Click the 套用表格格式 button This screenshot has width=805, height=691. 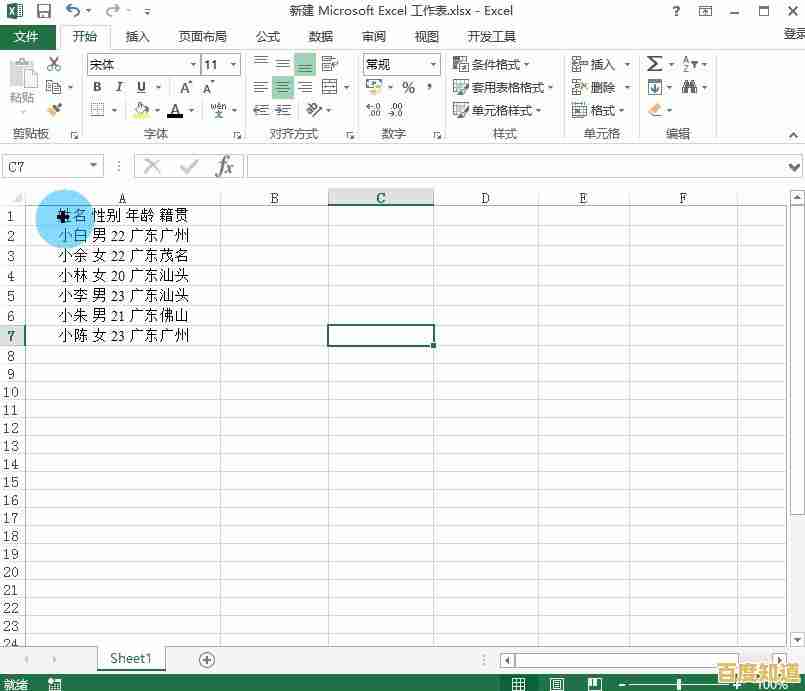coord(497,86)
